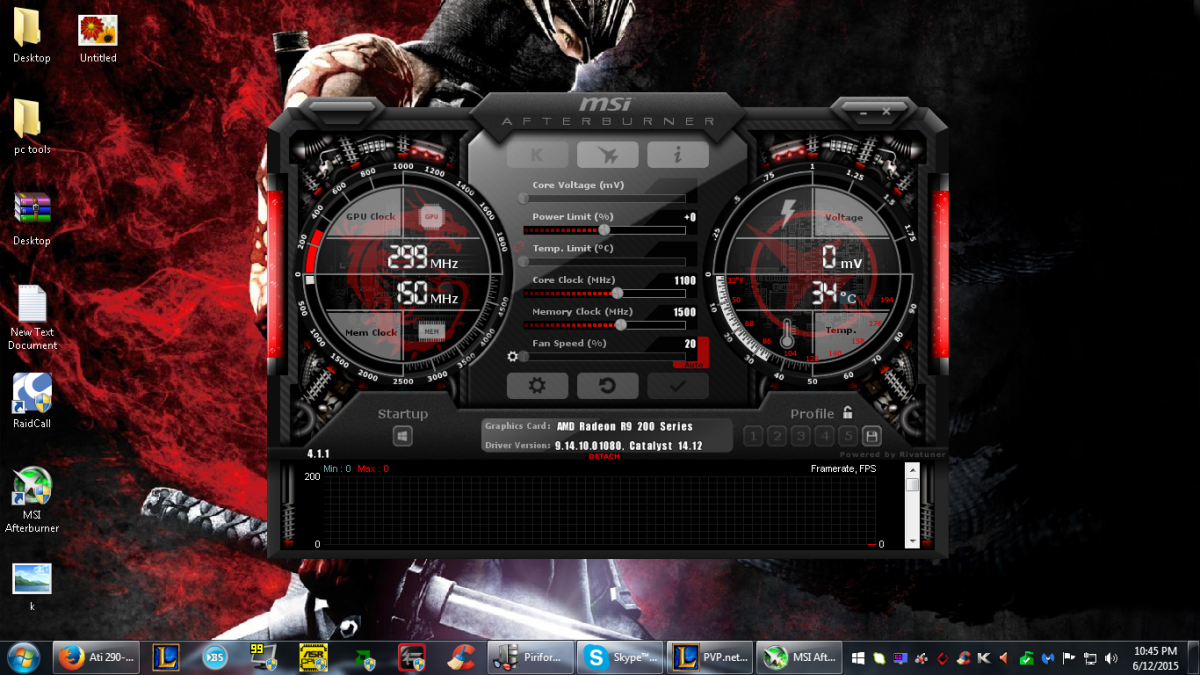Apply settings with the checkmark button

[x=677, y=386]
